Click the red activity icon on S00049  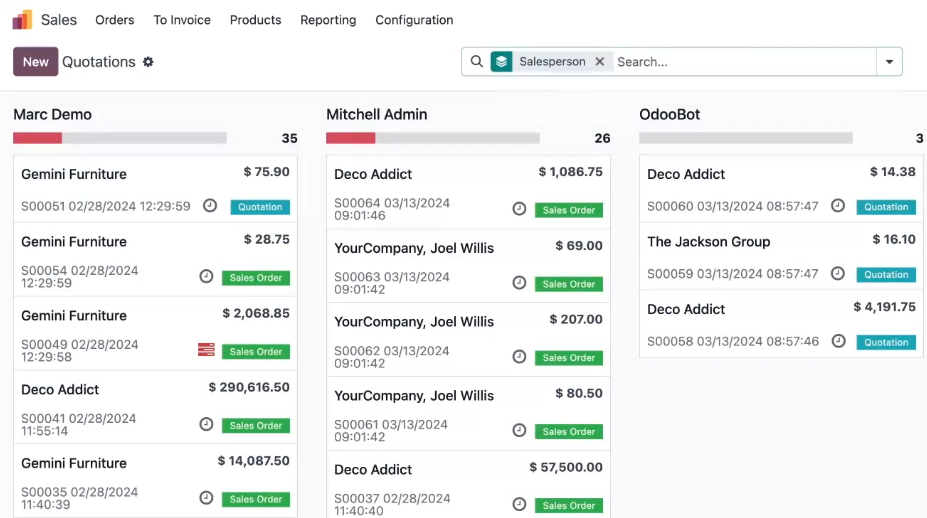[206, 349]
